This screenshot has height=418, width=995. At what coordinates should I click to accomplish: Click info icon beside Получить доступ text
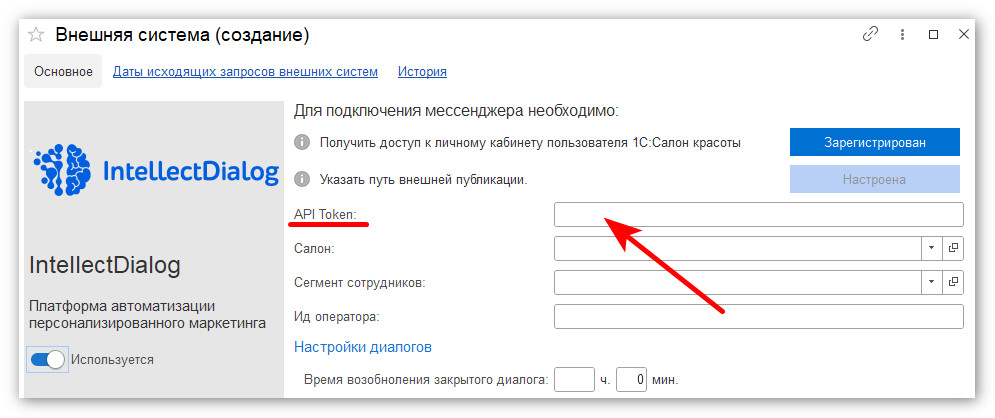(x=302, y=143)
